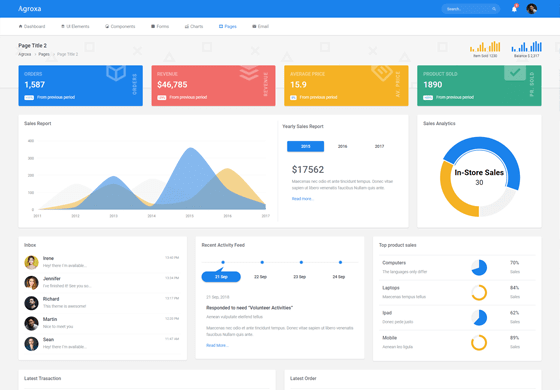This screenshot has height=390, width=560.
Task: Select the 2017 yearly sales tab
Action: [379, 146]
